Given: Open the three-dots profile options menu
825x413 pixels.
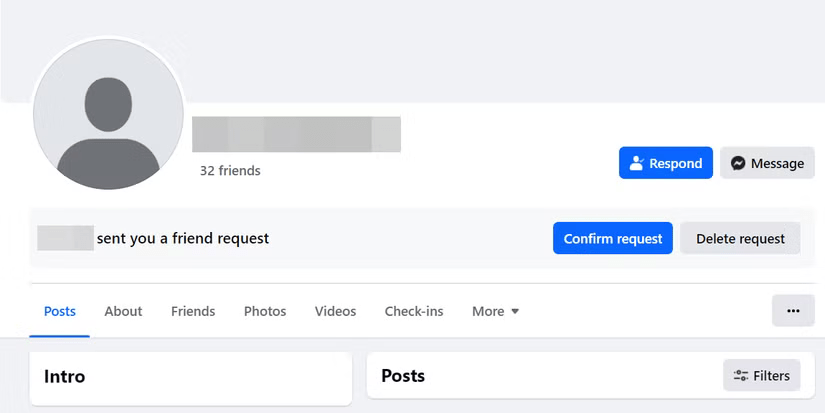Looking at the screenshot, I should point(793,311).
